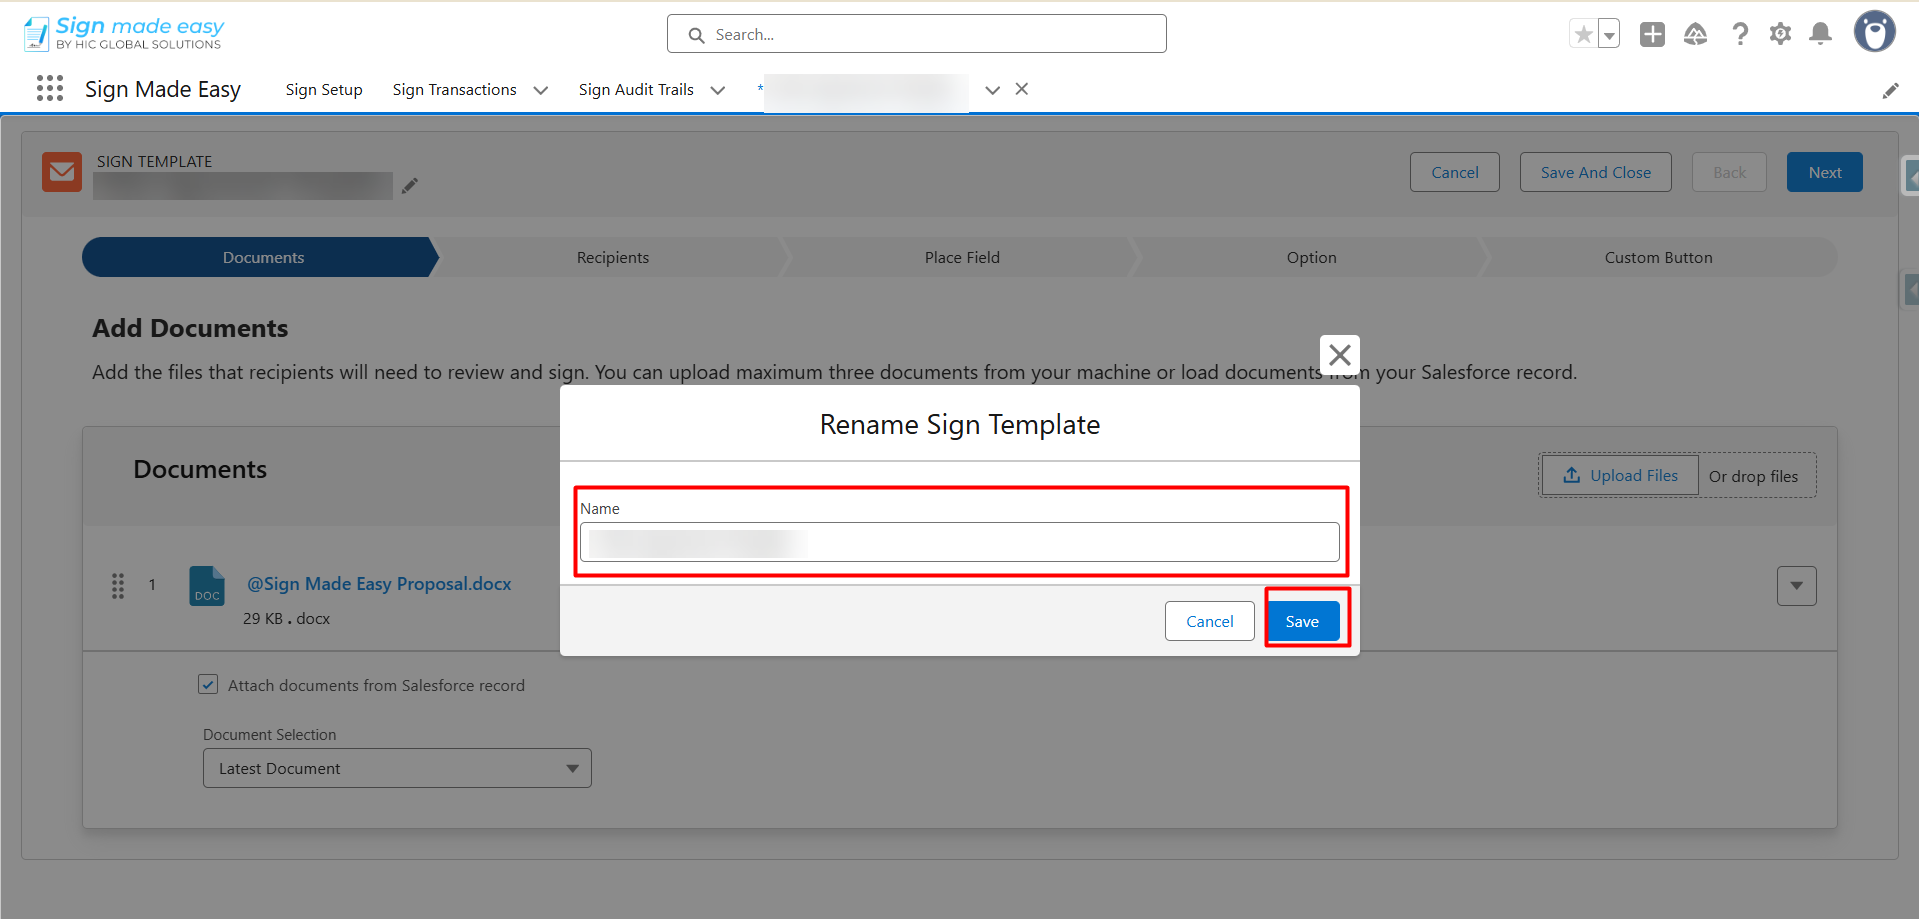The height and width of the screenshot is (919, 1919).
Task: Expand the favorites list dropdown arrow
Action: [x=1609, y=35]
